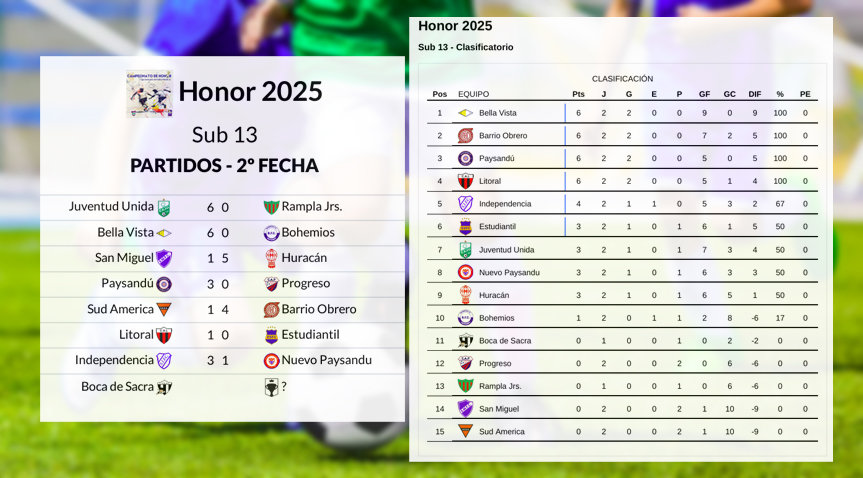Click the Estudiantil crest in match list
863x478 pixels.
[271, 335]
